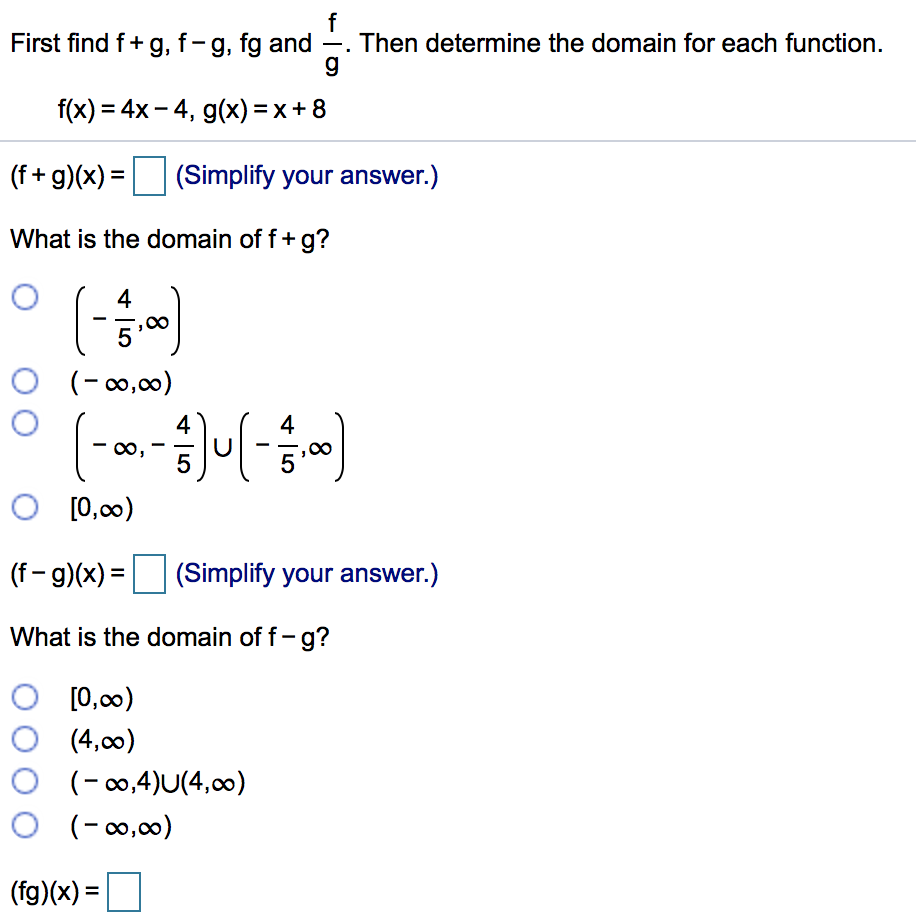Select [0,∞) for domain of f+g
Viewport: 916px width, 924px height.
tap(24, 507)
